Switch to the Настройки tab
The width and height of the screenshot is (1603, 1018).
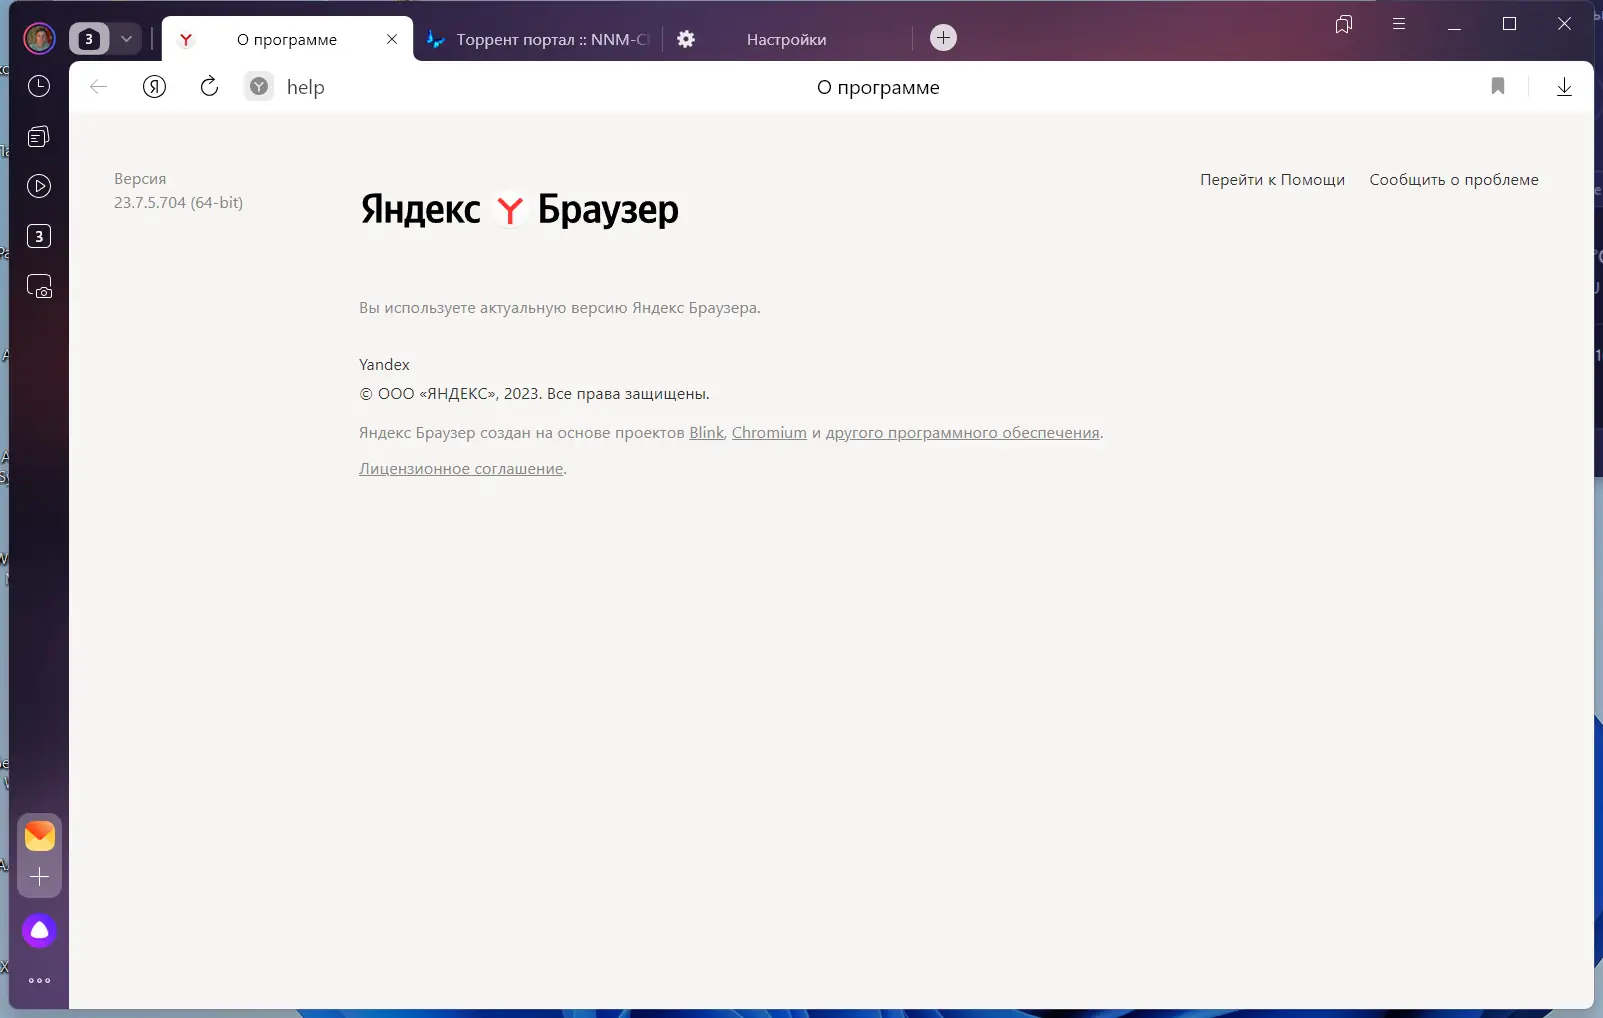coord(786,40)
